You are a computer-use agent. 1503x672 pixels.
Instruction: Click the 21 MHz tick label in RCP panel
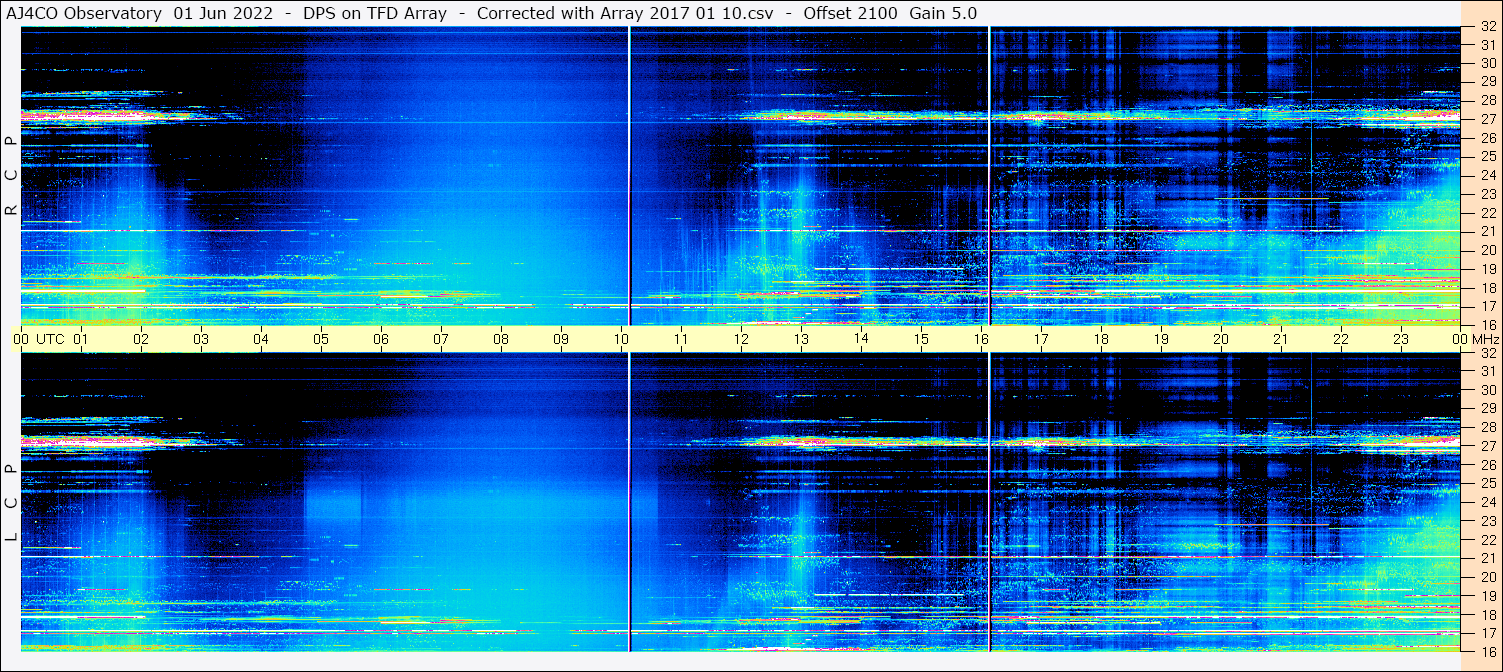1488,232
